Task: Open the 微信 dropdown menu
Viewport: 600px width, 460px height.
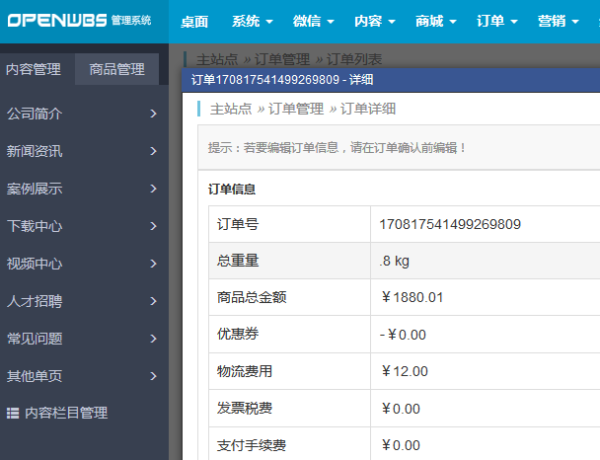Action: pos(313,21)
